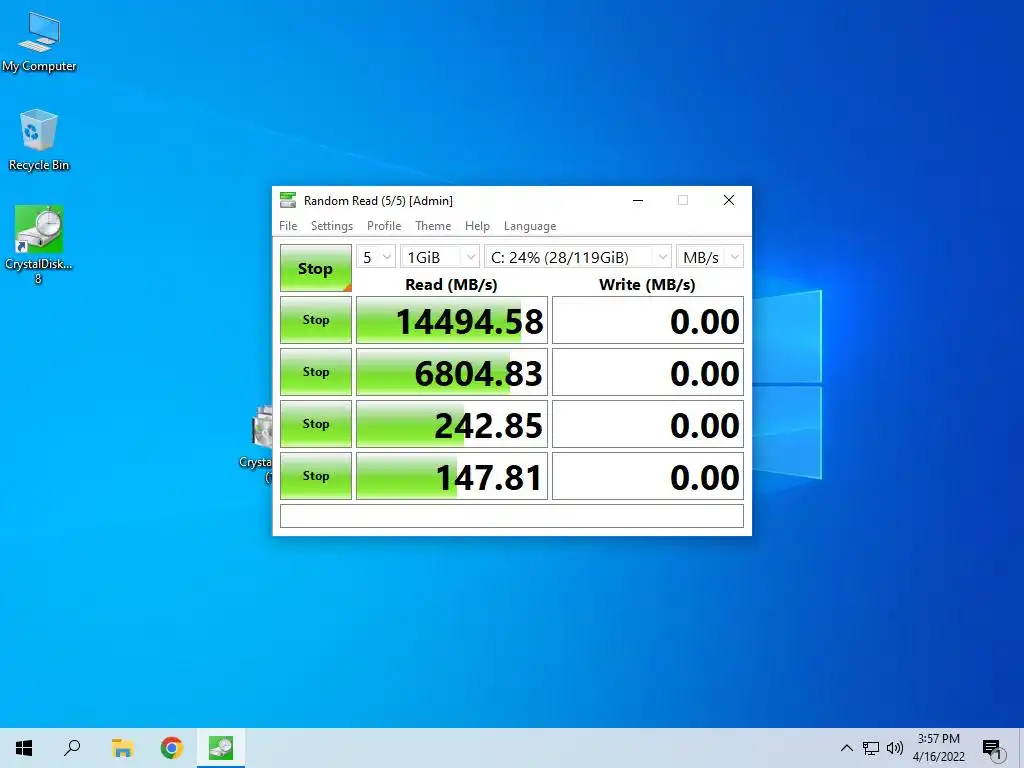1024x768 pixels.
Task: Show hidden system tray icons
Action: coord(846,748)
